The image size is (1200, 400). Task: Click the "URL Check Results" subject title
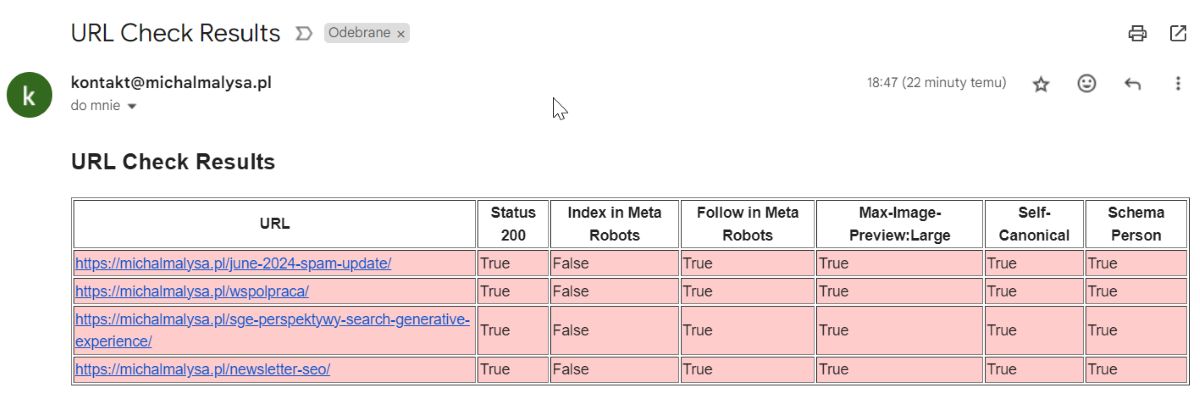(x=175, y=33)
